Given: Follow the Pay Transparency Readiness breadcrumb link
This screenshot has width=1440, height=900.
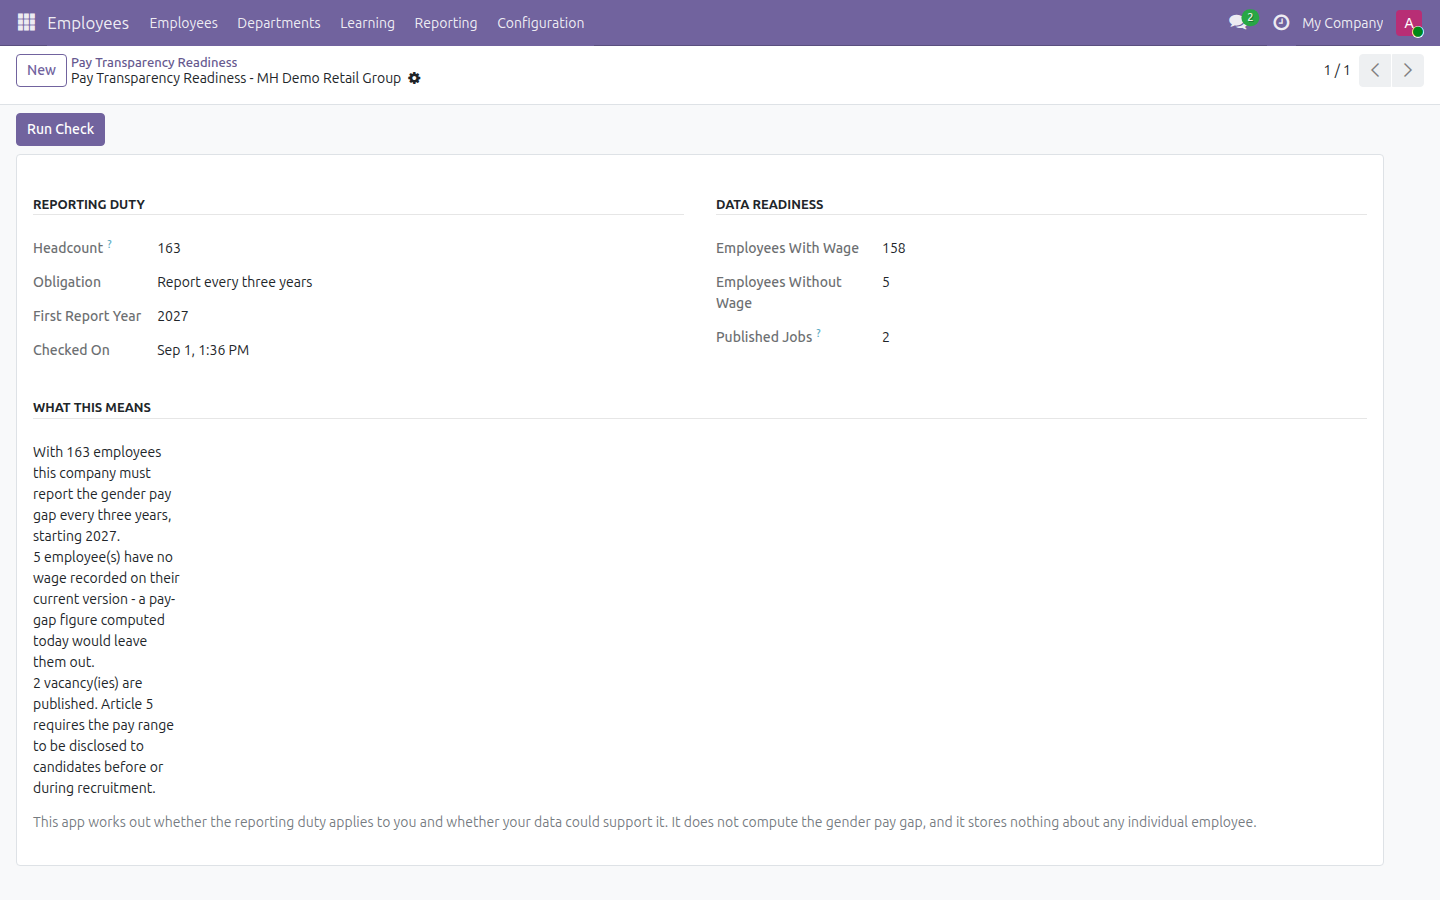Looking at the screenshot, I should tap(154, 62).
